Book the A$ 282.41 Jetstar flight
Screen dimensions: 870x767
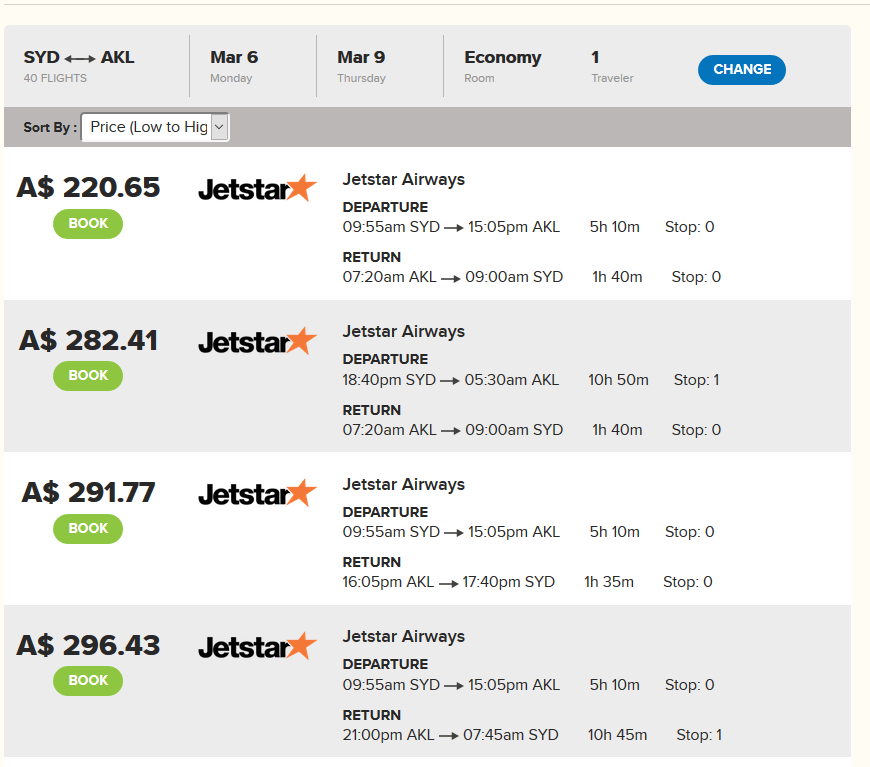pyautogui.click(x=88, y=376)
